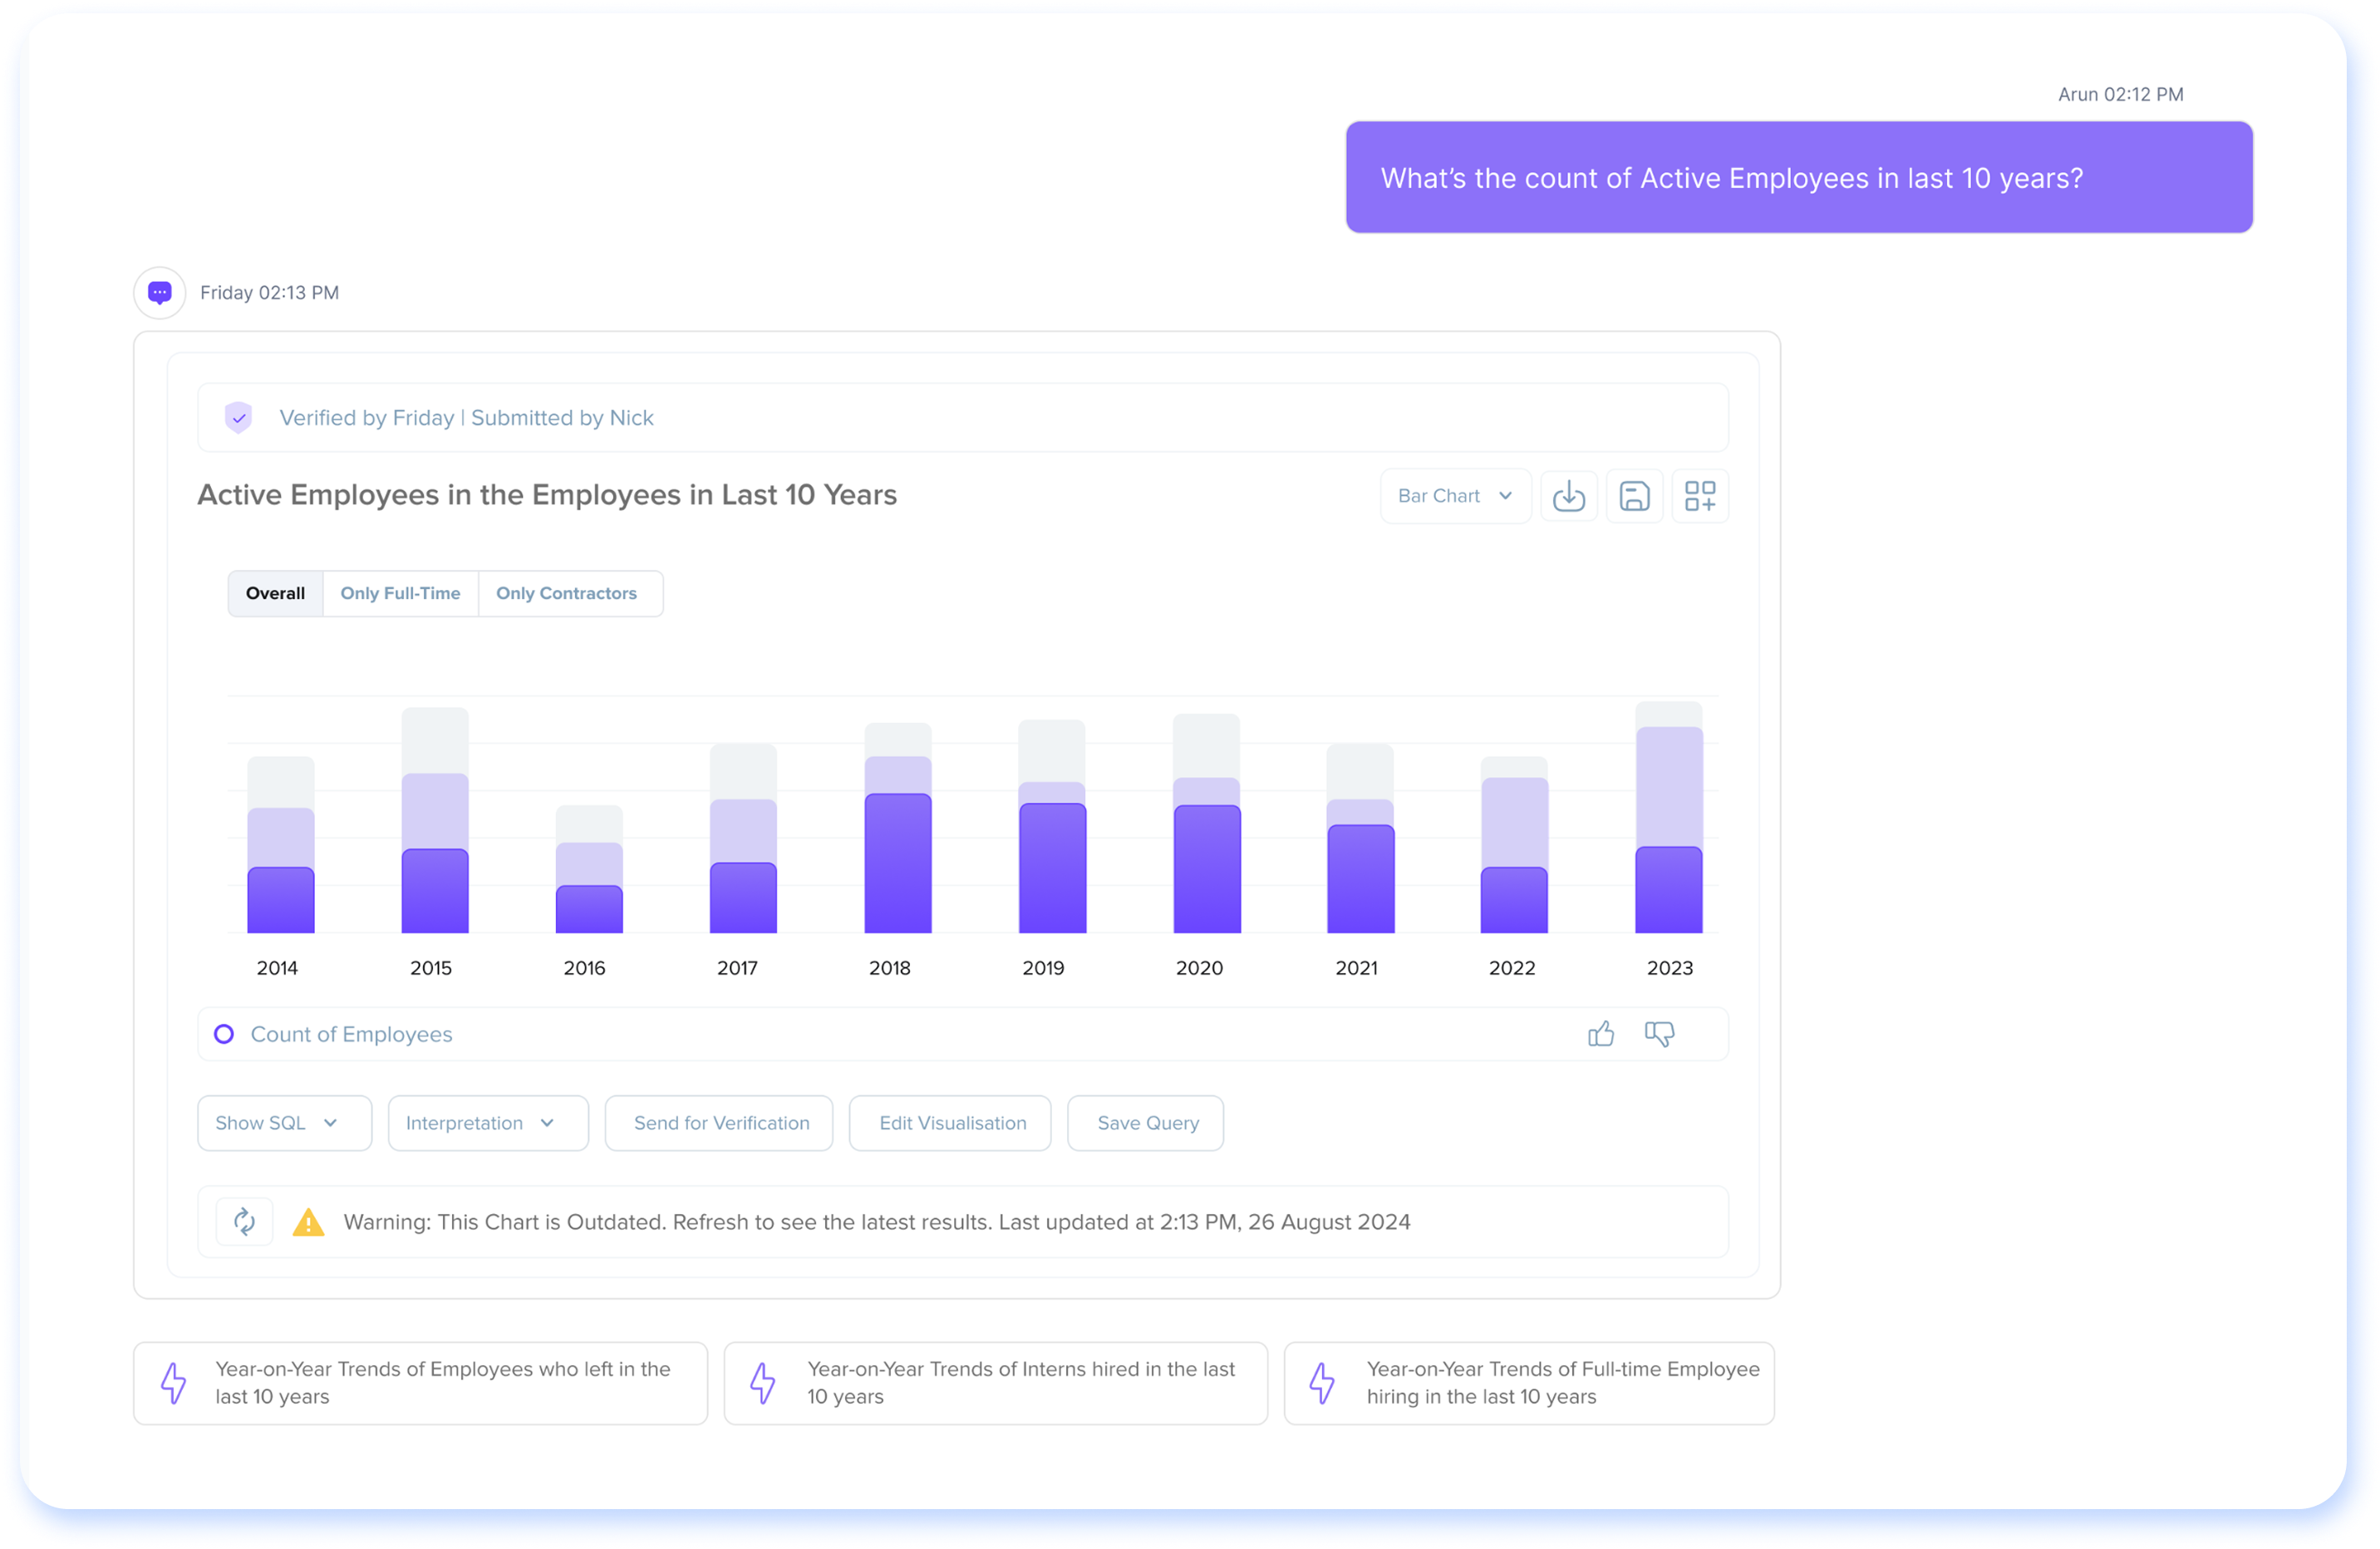Add chart to dashboard grid icon
Image resolution: width=2380 pixels, height=1549 pixels.
pyautogui.click(x=1699, y=496)
